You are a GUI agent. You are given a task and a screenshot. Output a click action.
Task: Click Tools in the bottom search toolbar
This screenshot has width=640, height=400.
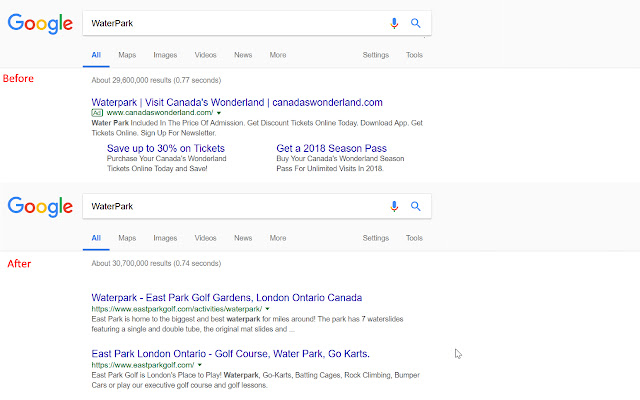click(414, 238)
